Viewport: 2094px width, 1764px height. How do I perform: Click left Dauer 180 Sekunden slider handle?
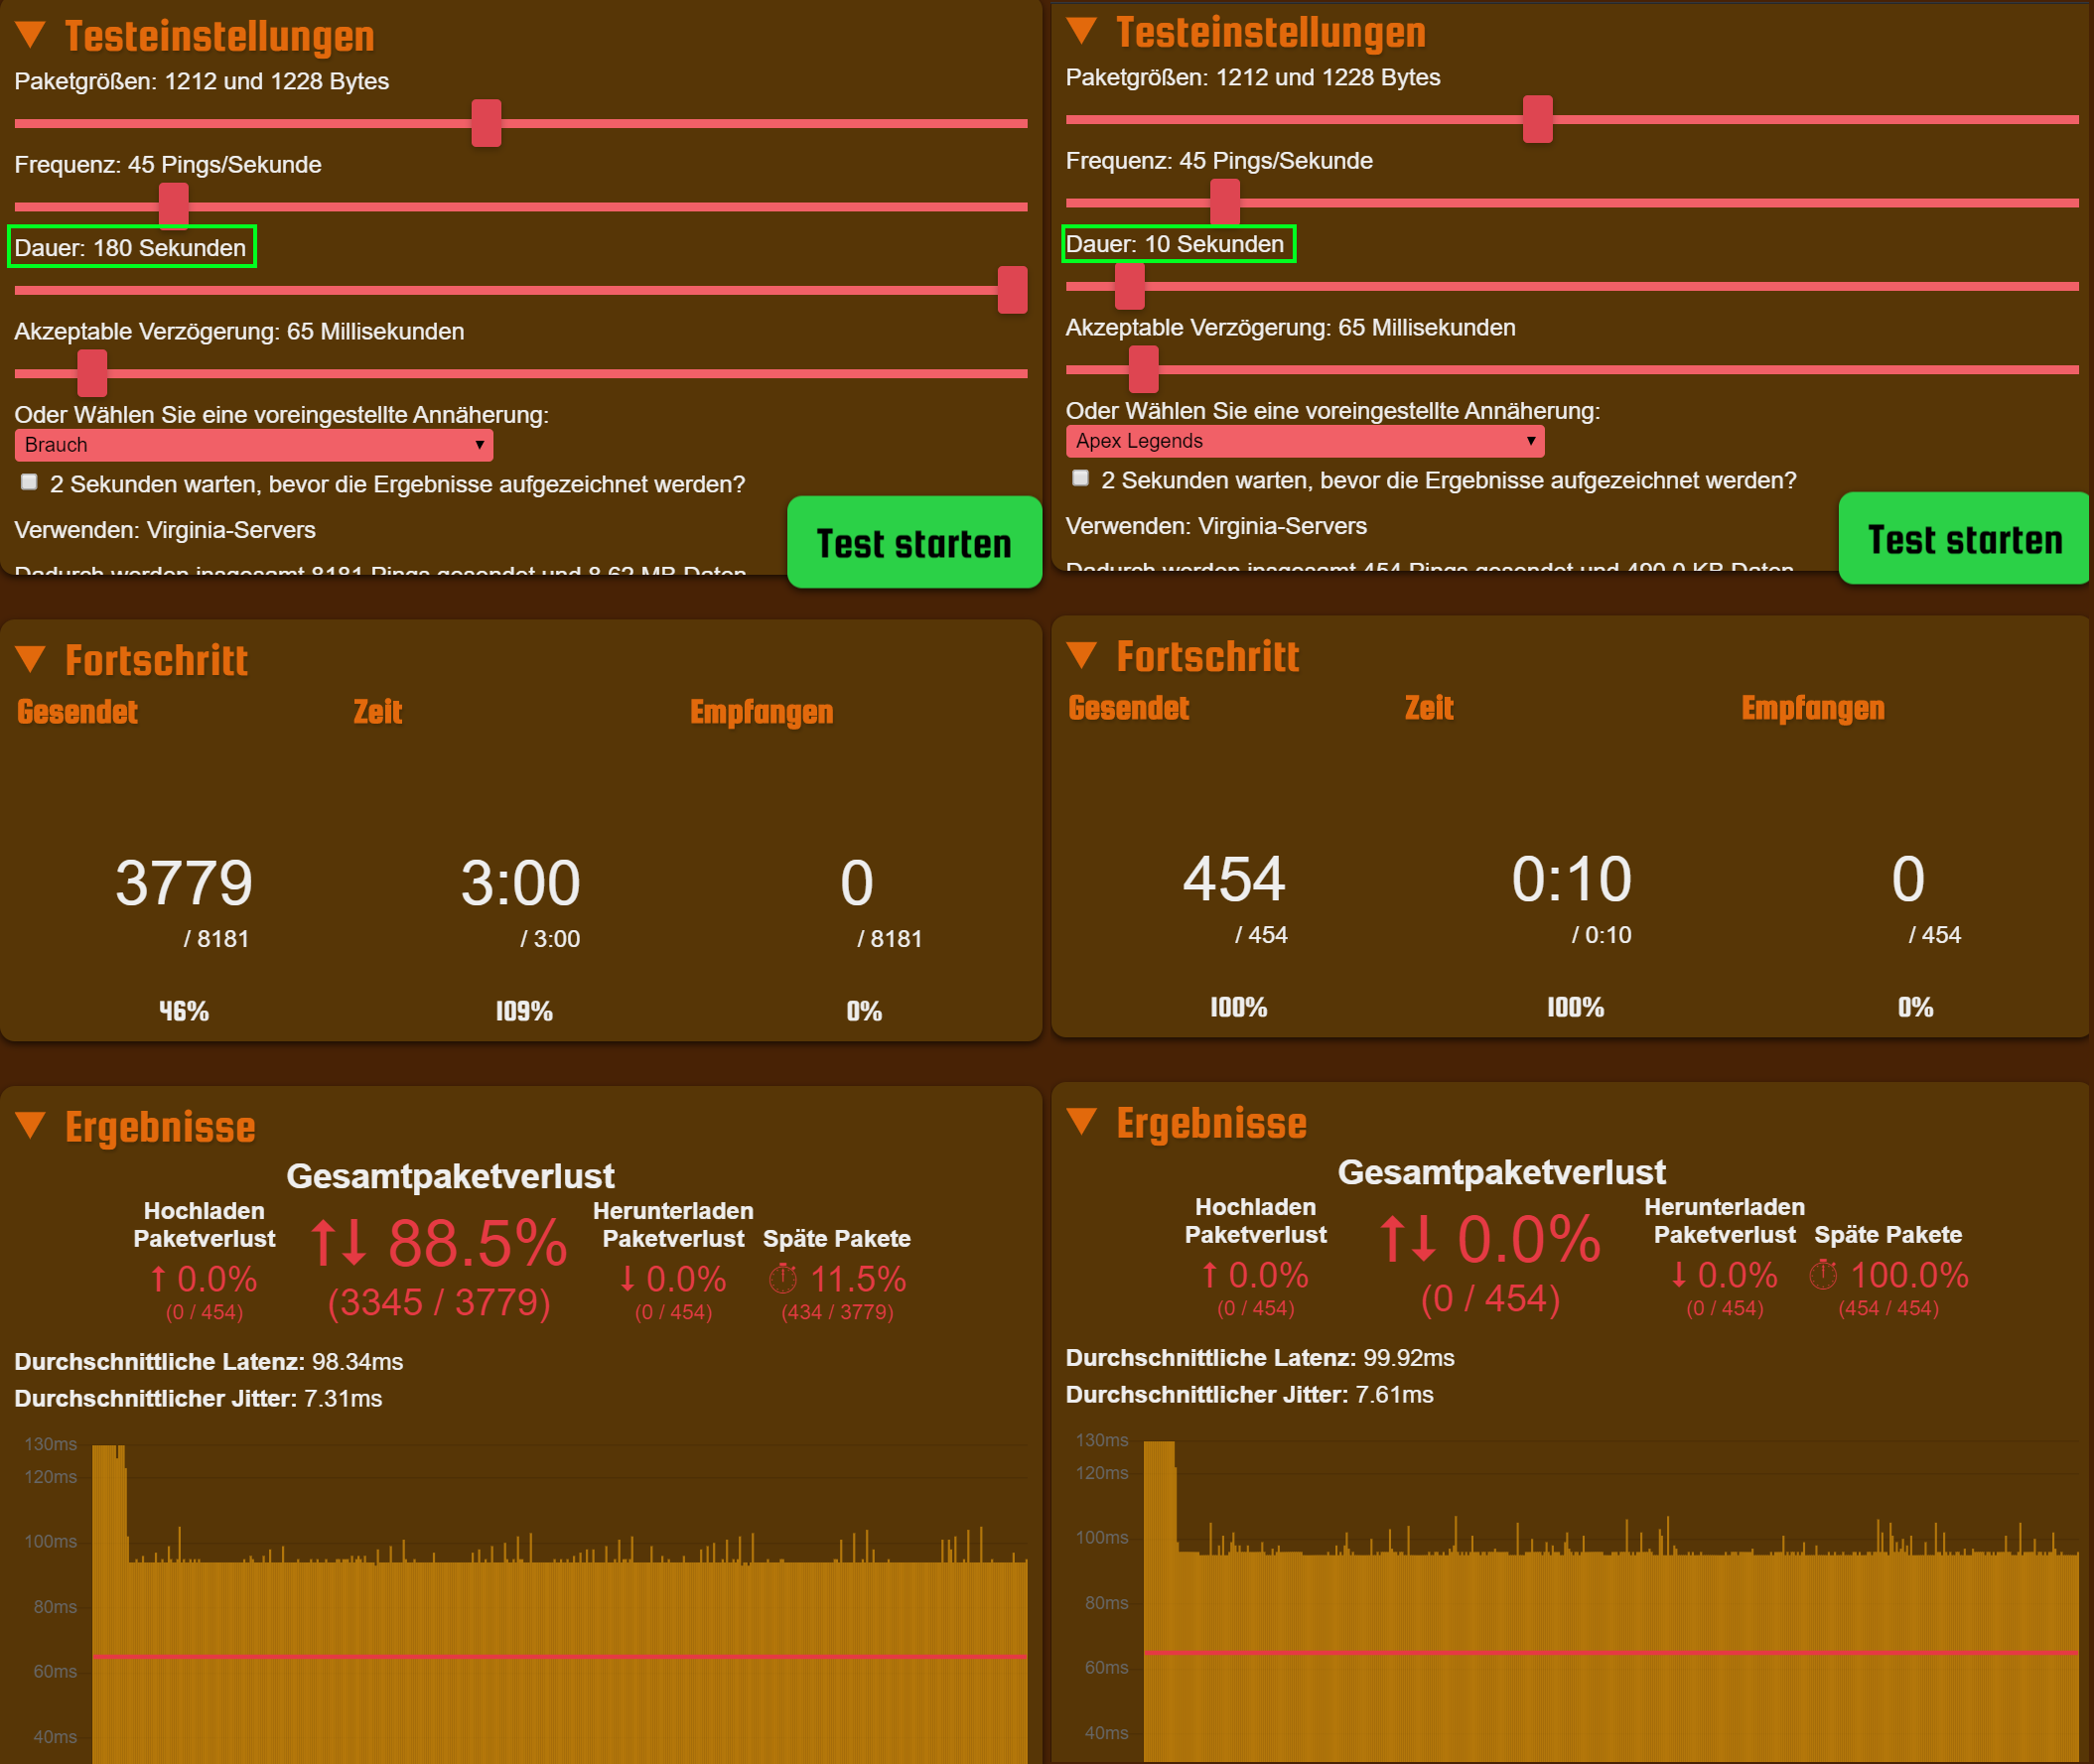pos(1012,290)
